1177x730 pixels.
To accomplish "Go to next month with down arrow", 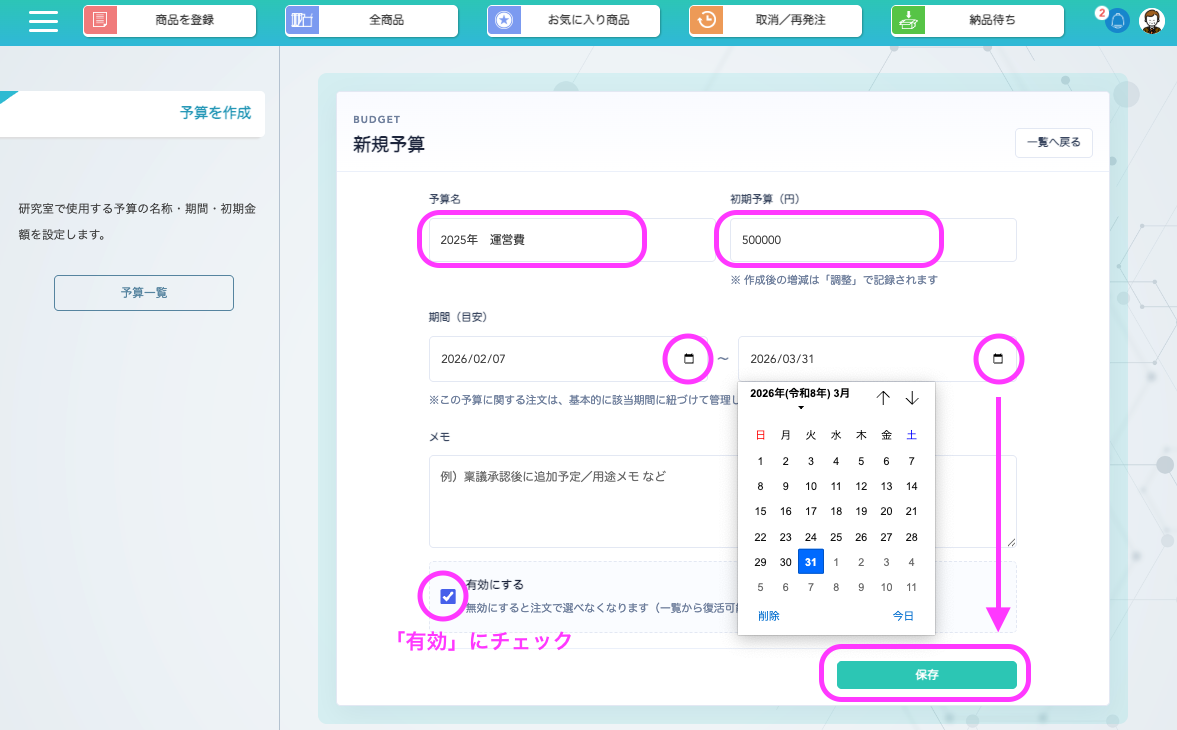I will (912, 398).
